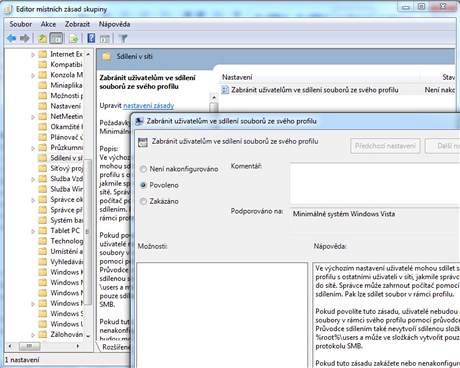This screenshot has width=460, height=368.
Task: Select the Možnosti folder in tree
Action: 60,95
